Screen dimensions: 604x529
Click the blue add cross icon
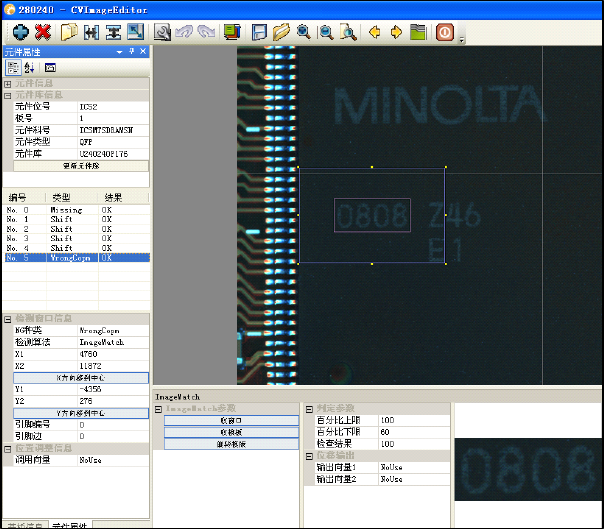tap(20, 32)
